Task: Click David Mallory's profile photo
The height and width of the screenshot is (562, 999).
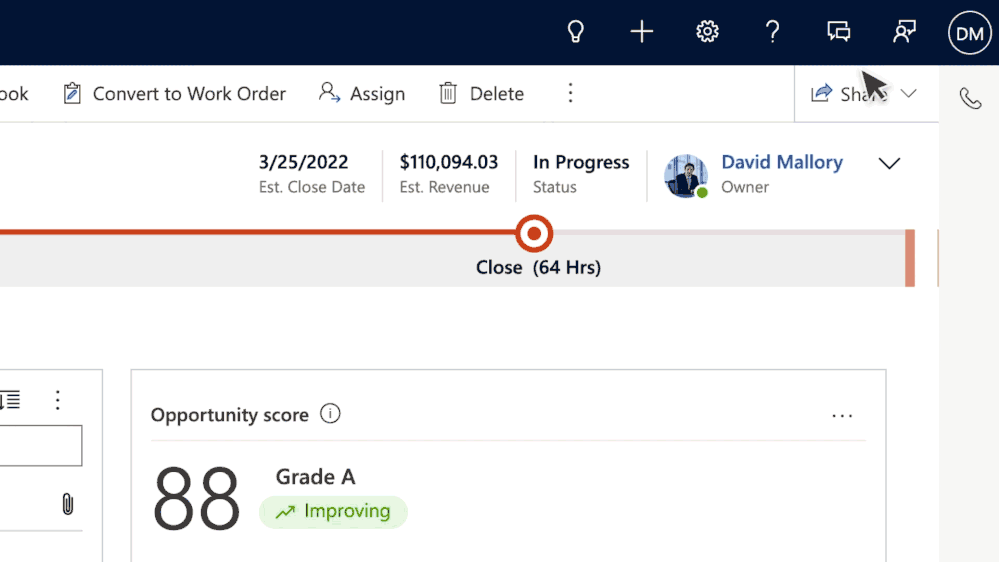Action: (686, 176)
